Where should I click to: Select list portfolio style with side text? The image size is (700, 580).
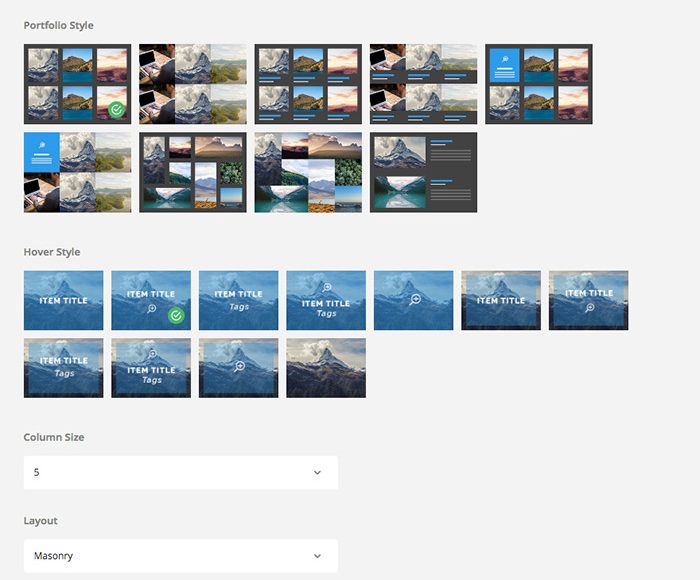(x=423, y=172)
